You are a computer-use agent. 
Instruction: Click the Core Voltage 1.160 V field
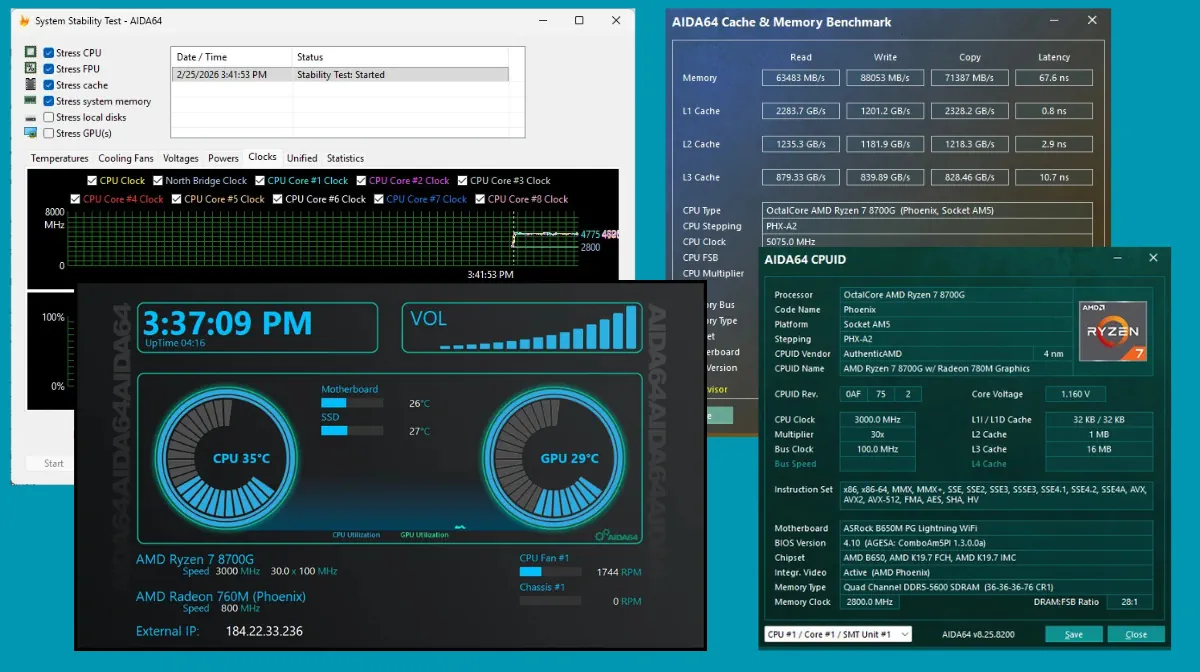pos(1075,394)
